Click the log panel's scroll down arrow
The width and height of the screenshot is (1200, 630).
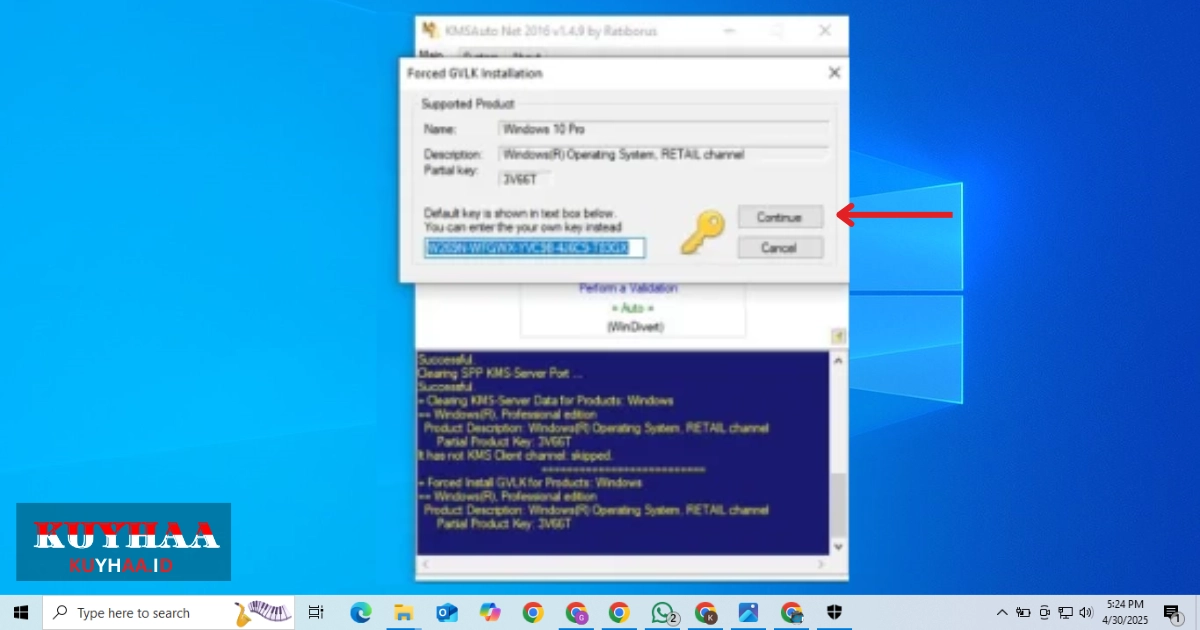point(838,547)
